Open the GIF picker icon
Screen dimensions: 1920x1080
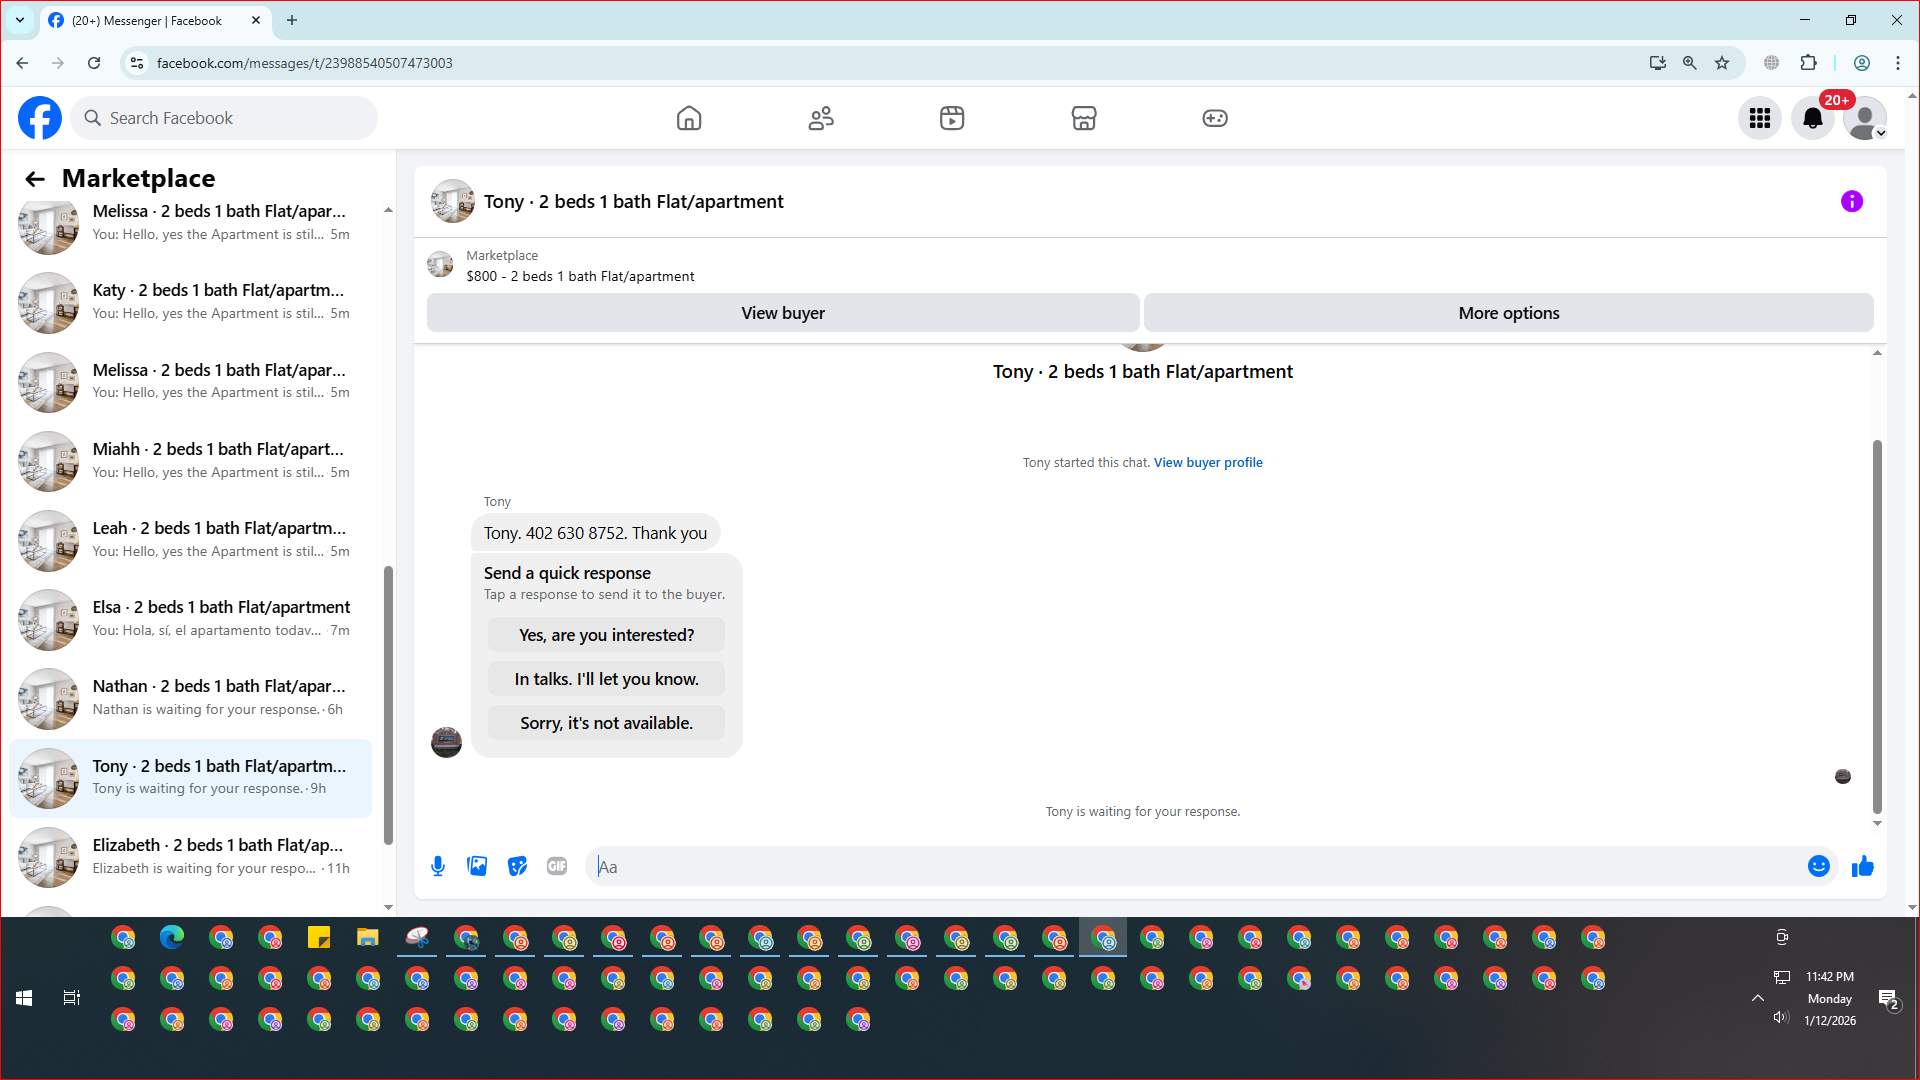(557, 866)
